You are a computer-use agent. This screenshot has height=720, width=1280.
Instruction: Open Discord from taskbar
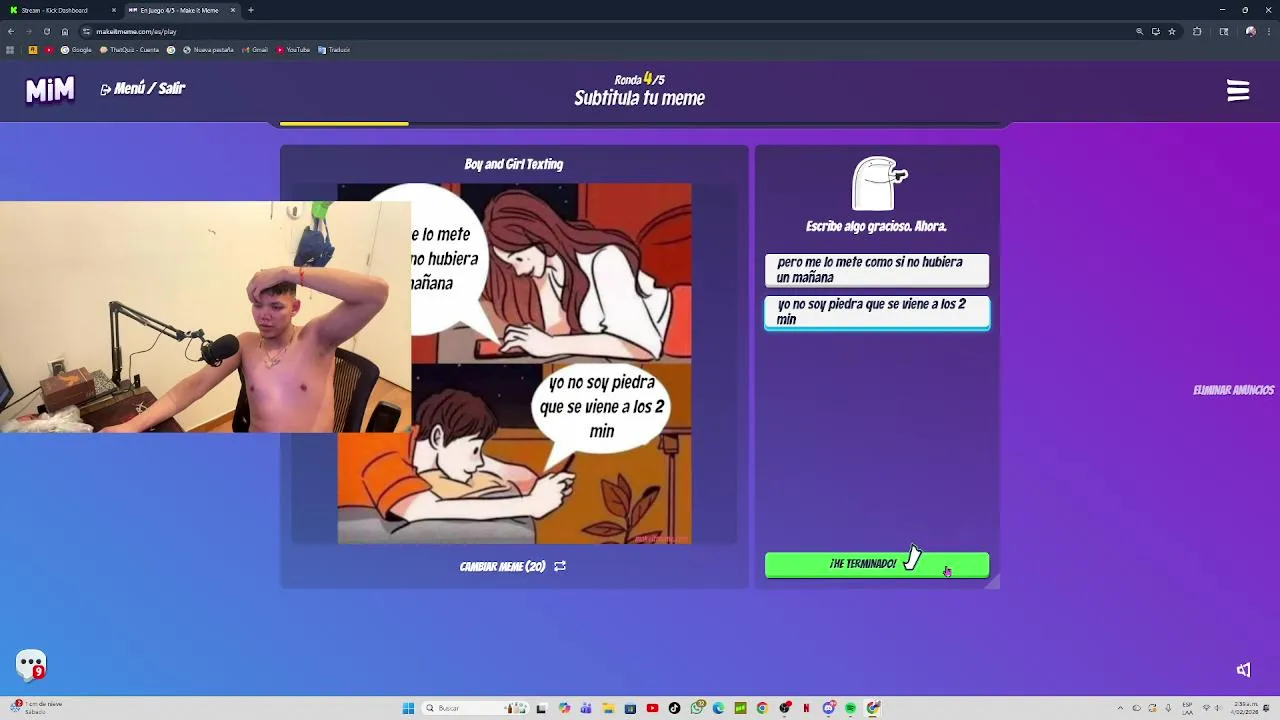pyautogui.click(x=829, y=708)
